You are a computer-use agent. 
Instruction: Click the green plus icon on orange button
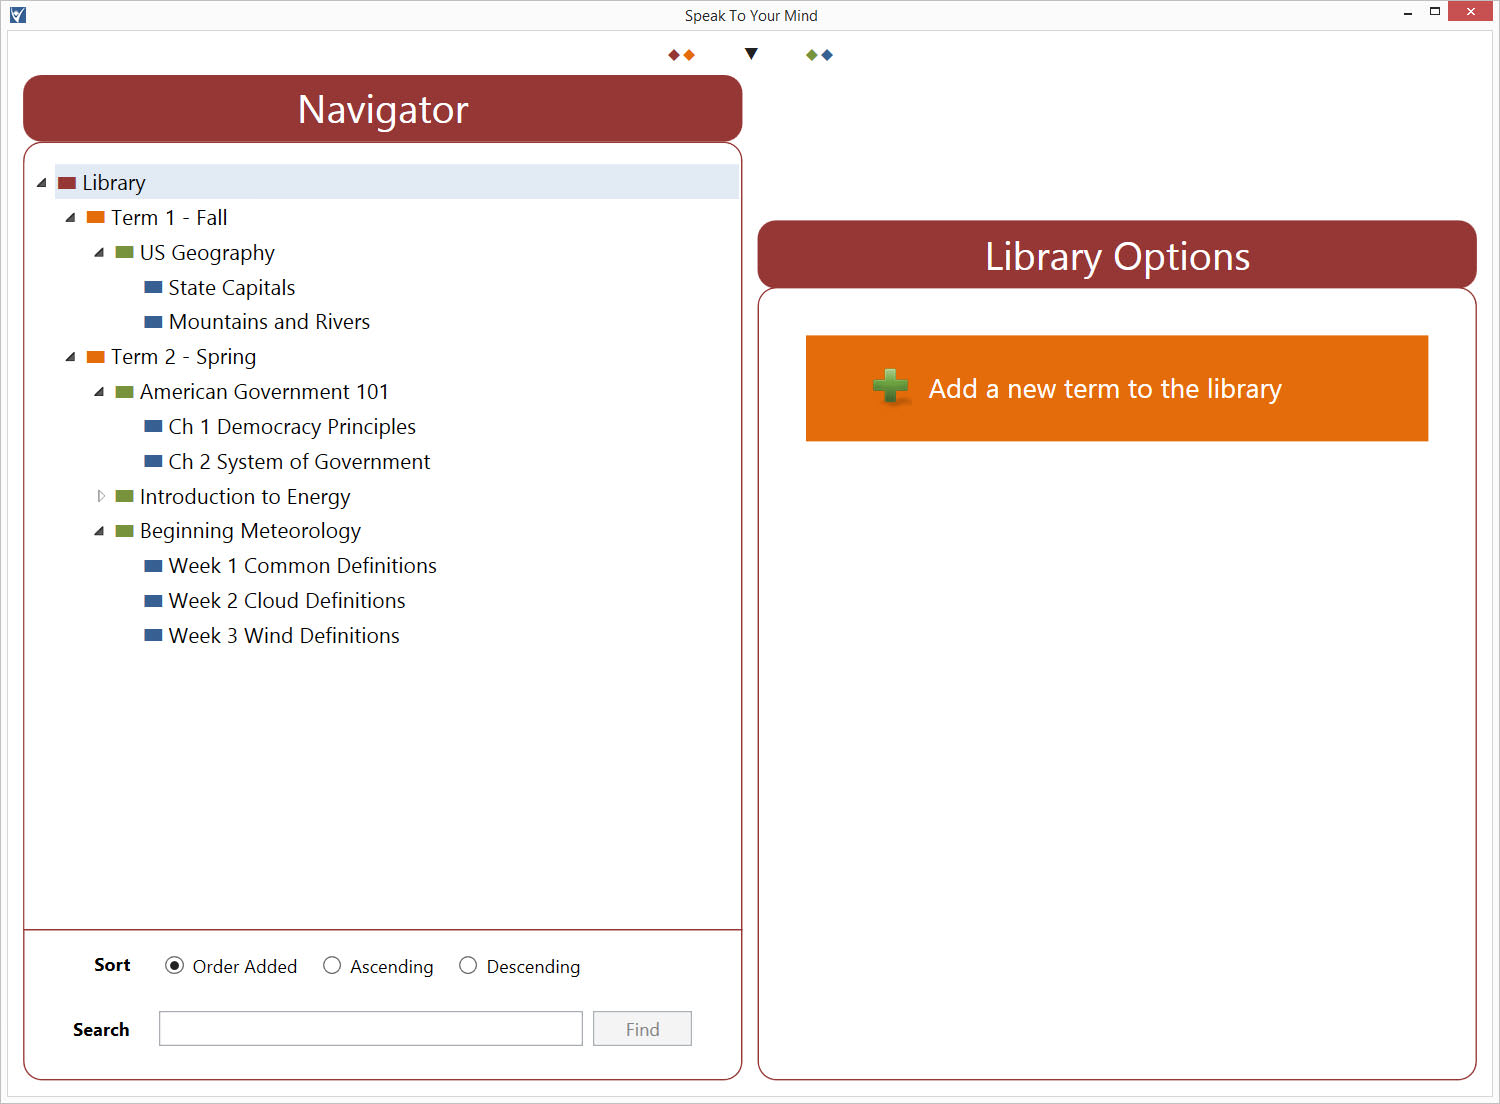pos(890,387)
